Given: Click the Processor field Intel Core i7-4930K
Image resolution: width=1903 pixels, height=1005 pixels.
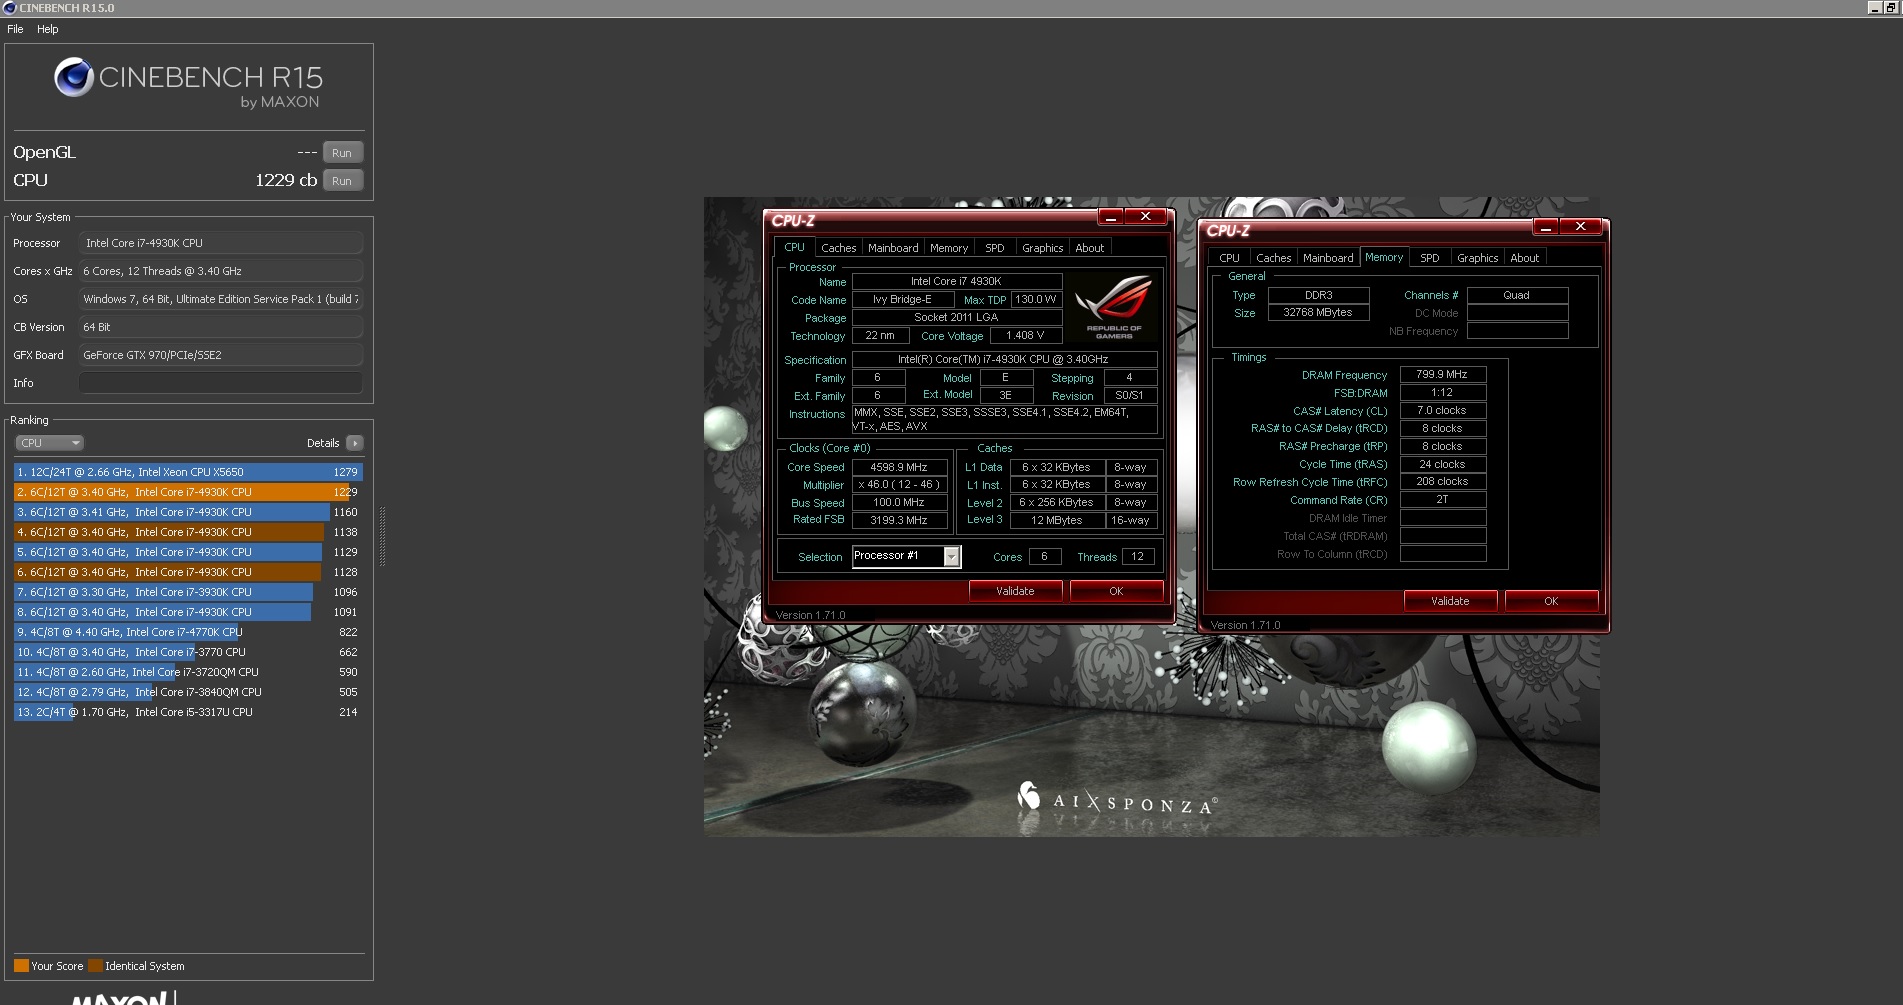Looking at the screenshot, I should click(220, 243).
